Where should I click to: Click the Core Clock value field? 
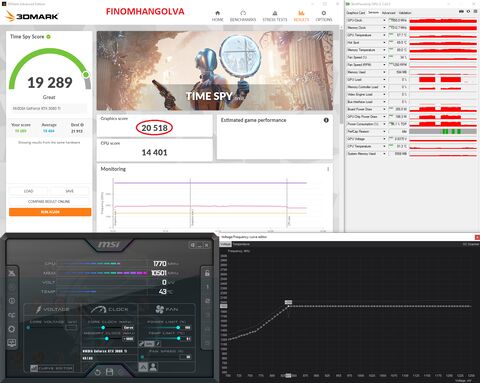pyautogui.click(x=129, y=328)
